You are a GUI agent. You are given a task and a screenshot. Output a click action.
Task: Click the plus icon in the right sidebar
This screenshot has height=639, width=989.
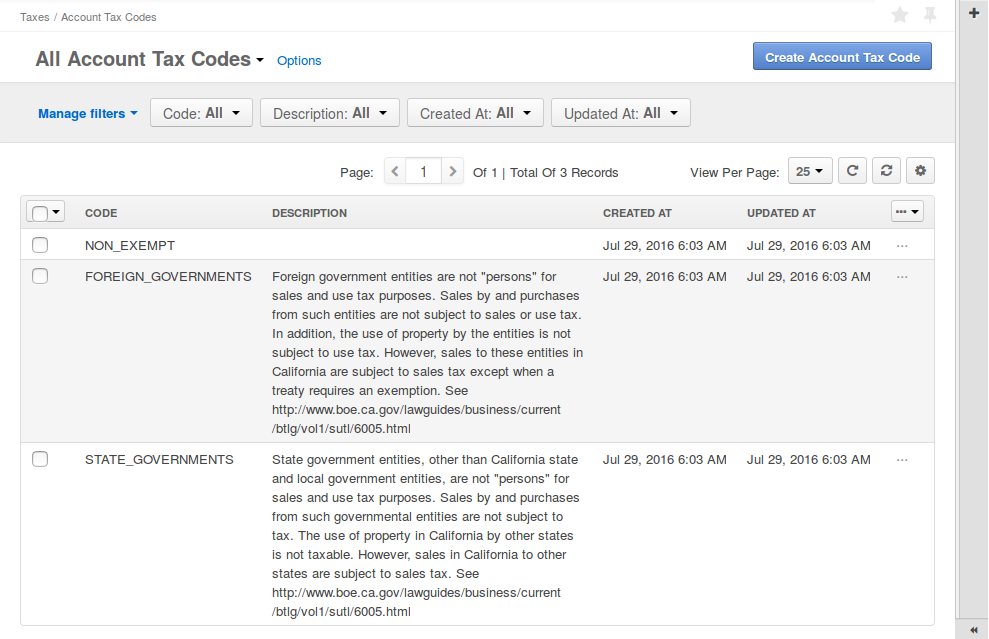973,14
